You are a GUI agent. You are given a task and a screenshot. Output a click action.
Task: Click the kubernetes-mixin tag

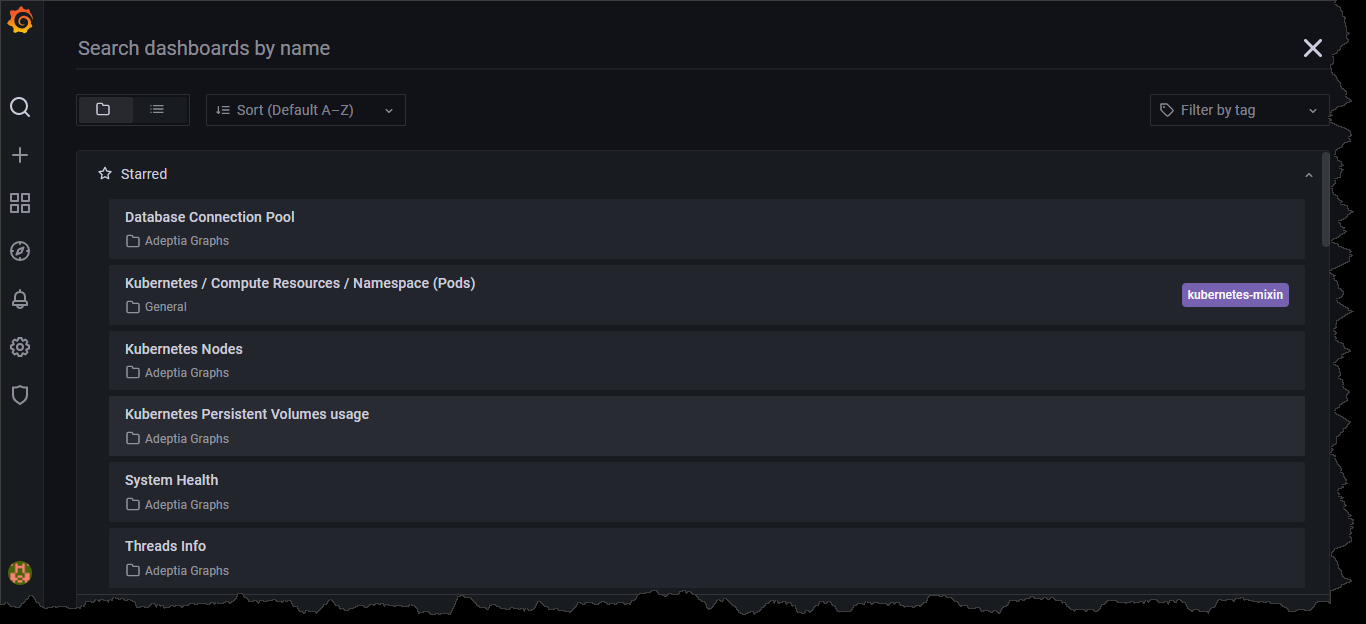pyautogui.click(x=1235, y=295)
